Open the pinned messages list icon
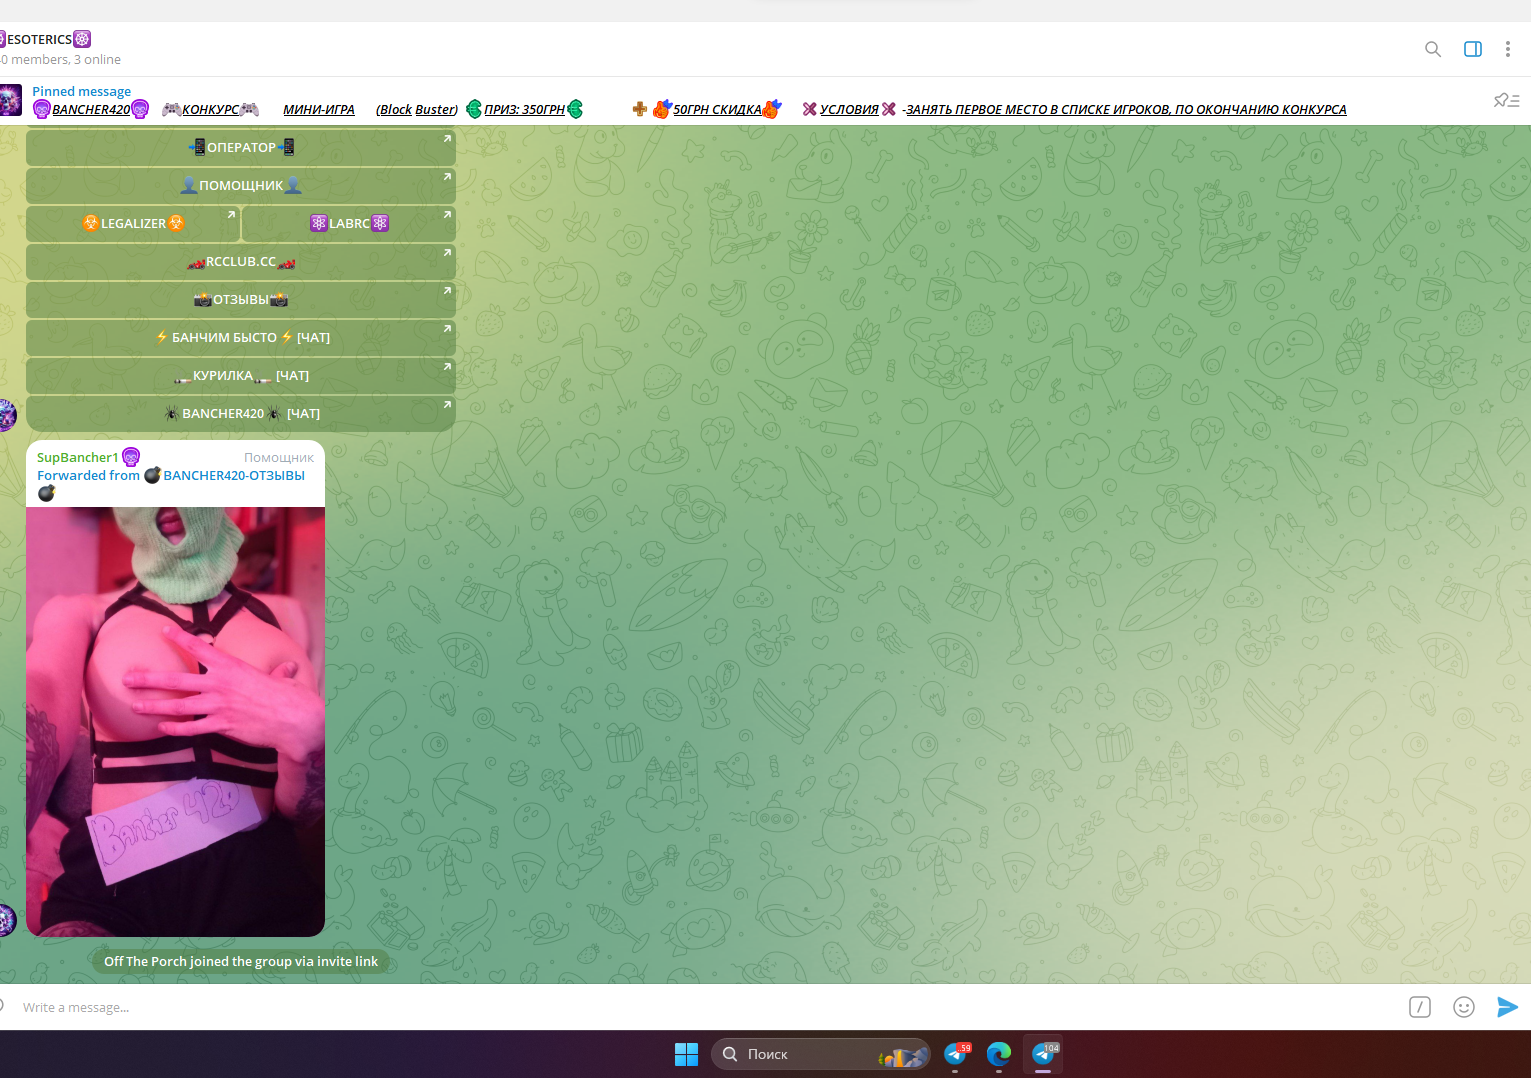 tap(1507, 100)
